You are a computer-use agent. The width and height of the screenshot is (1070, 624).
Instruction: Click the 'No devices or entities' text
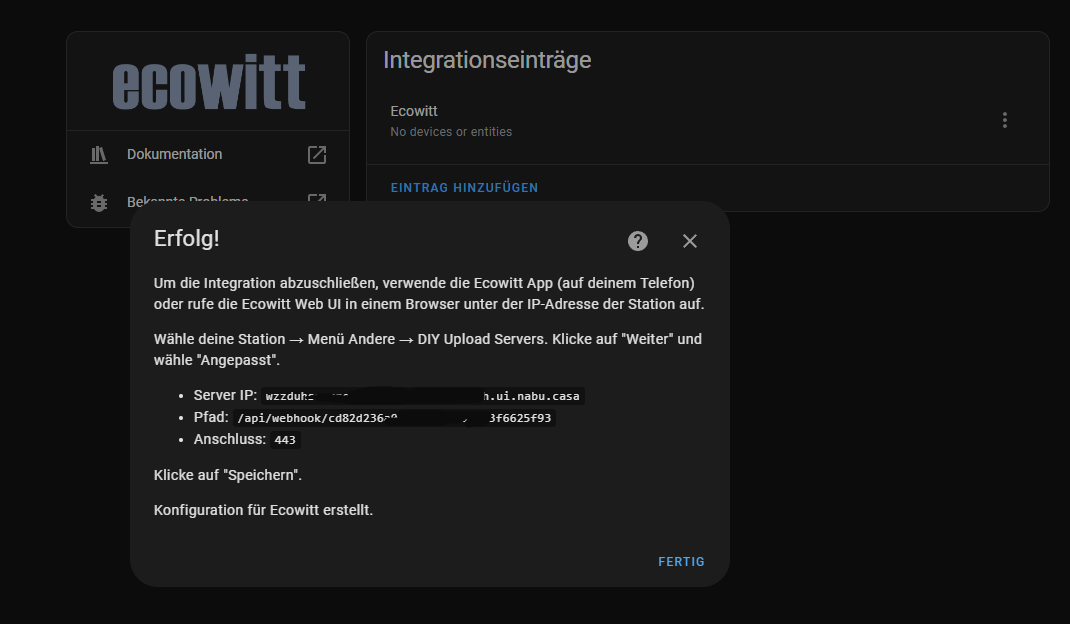pos(451,132)
